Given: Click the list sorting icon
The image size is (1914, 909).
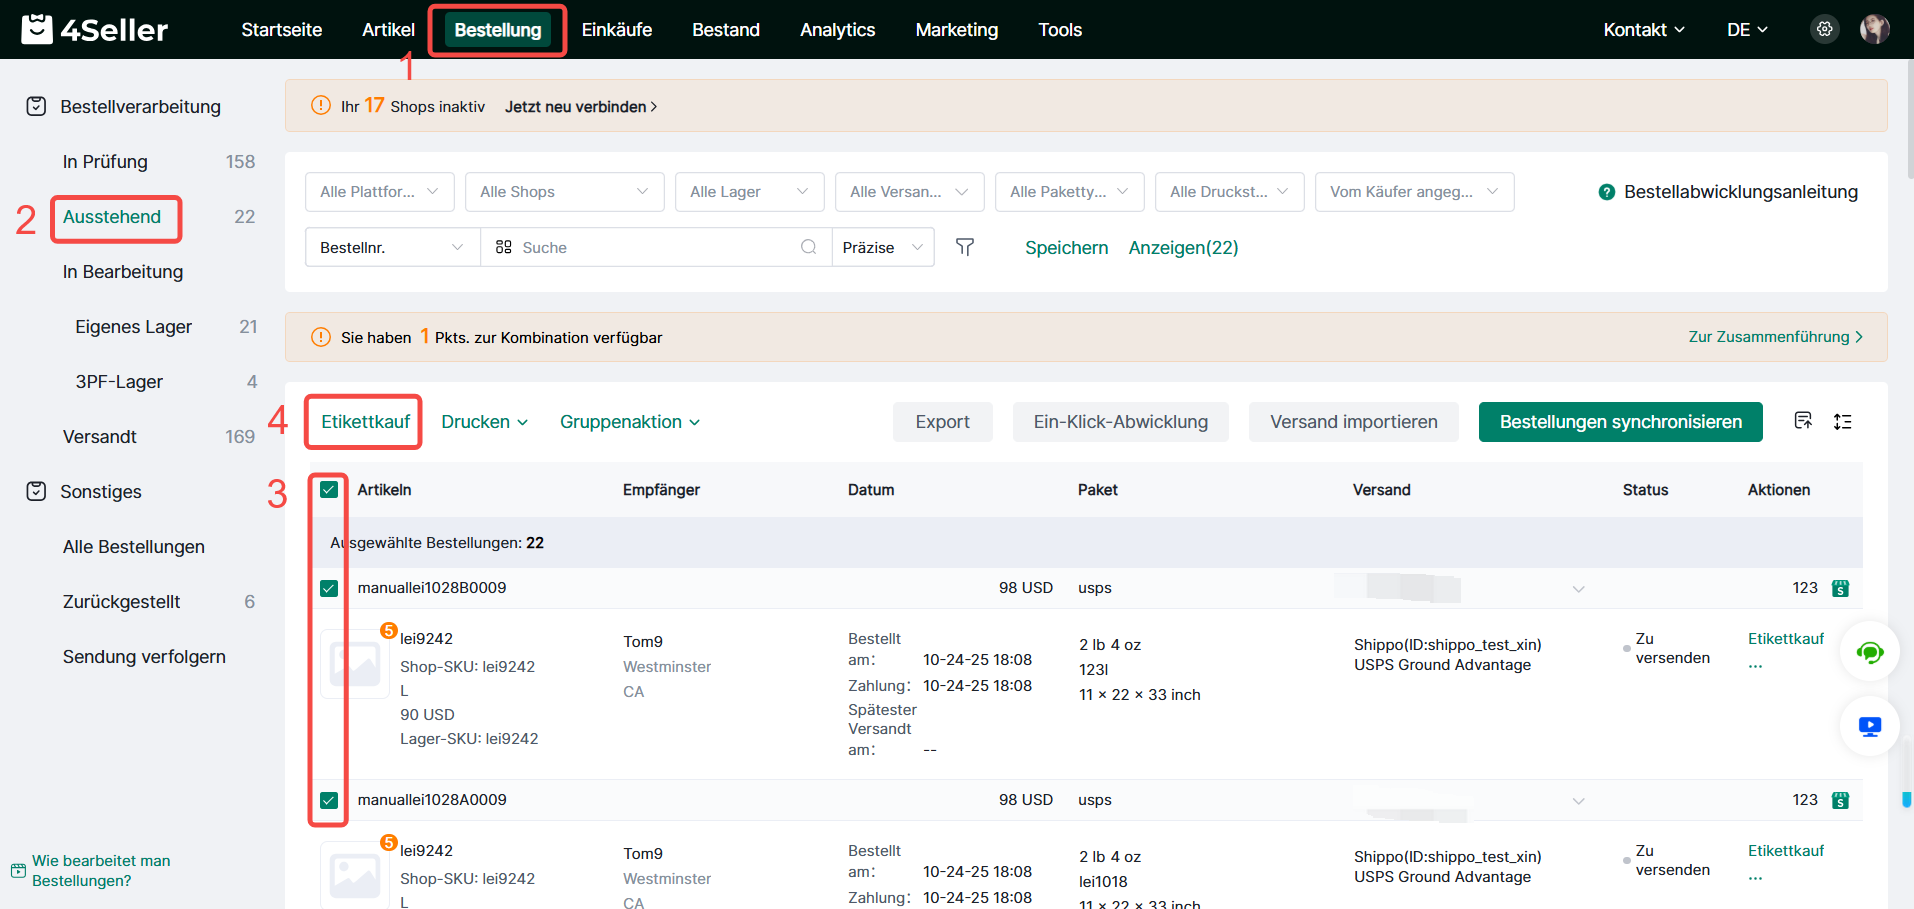Looking at the screenshot, I should pos(1842,421).
